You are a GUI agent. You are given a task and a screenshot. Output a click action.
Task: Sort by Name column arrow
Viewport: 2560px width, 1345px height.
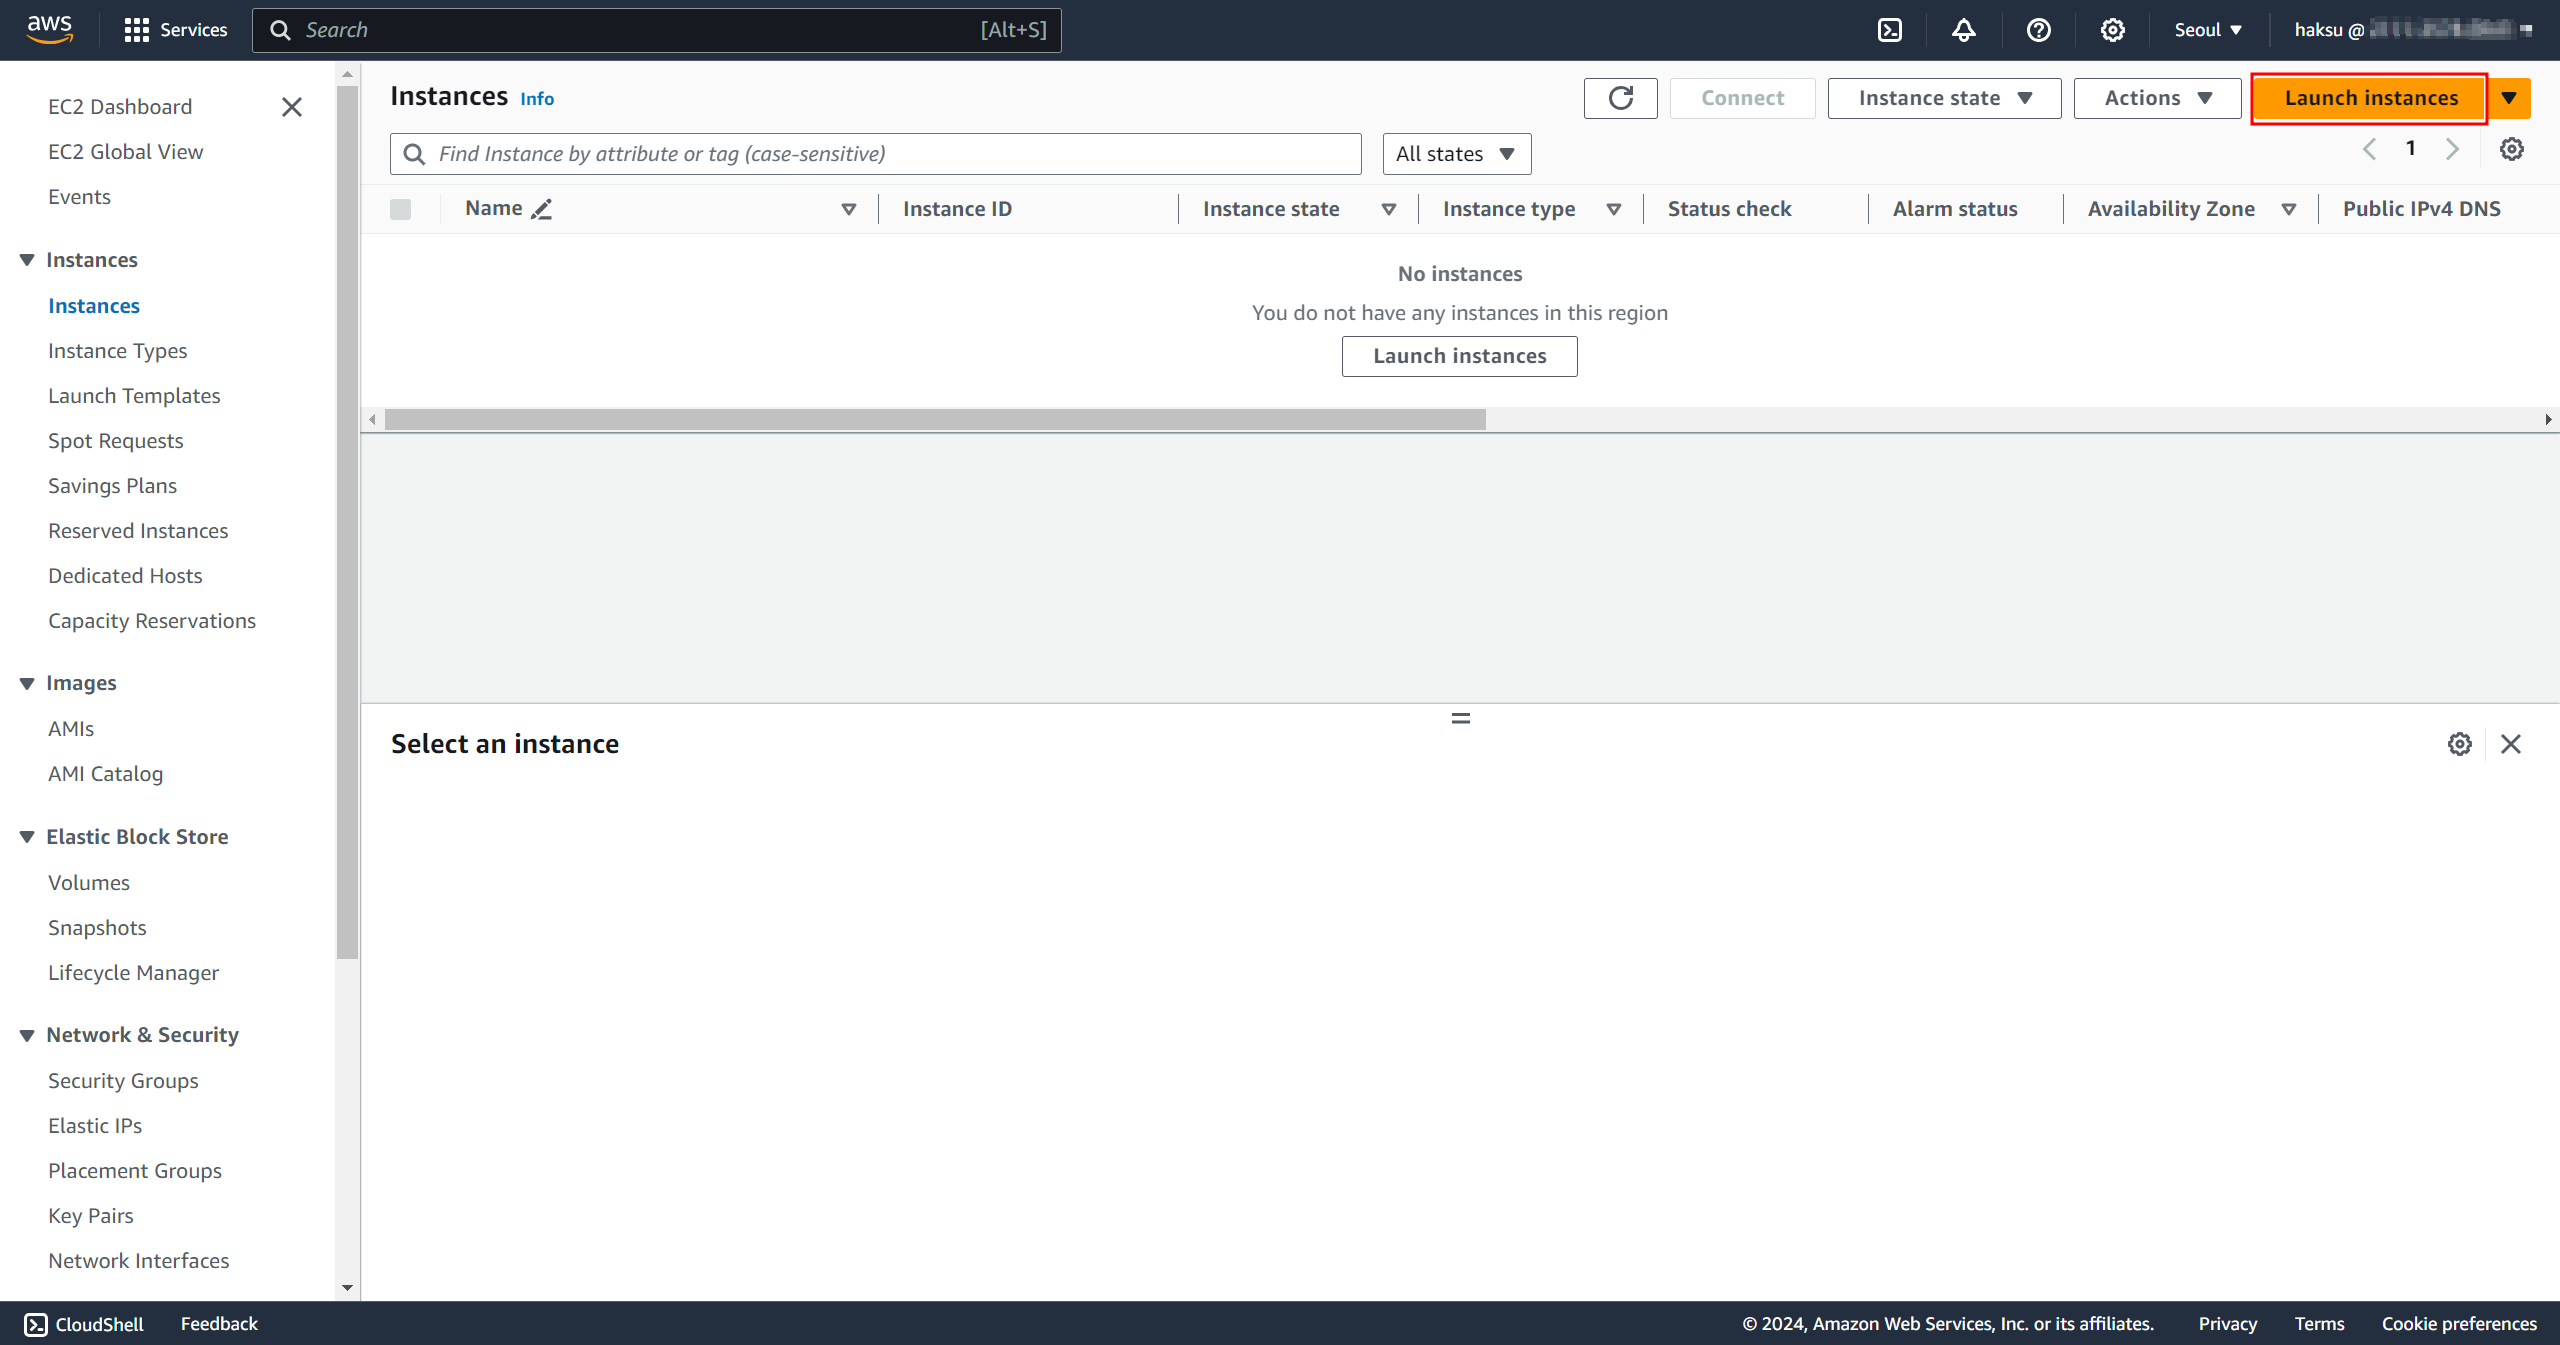click(848, 209)
